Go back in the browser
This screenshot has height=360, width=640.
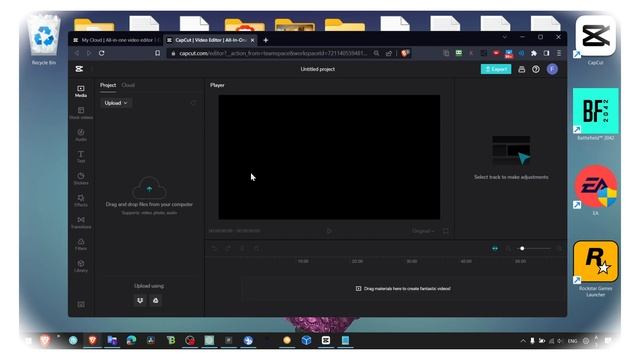tap(76, 53)
